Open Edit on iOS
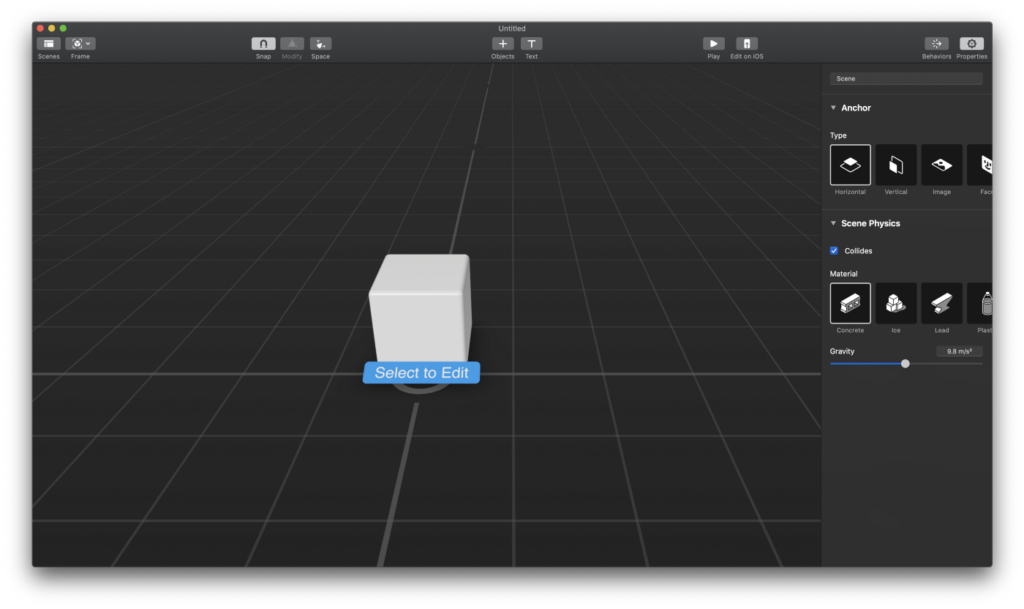 coord(746,44)
